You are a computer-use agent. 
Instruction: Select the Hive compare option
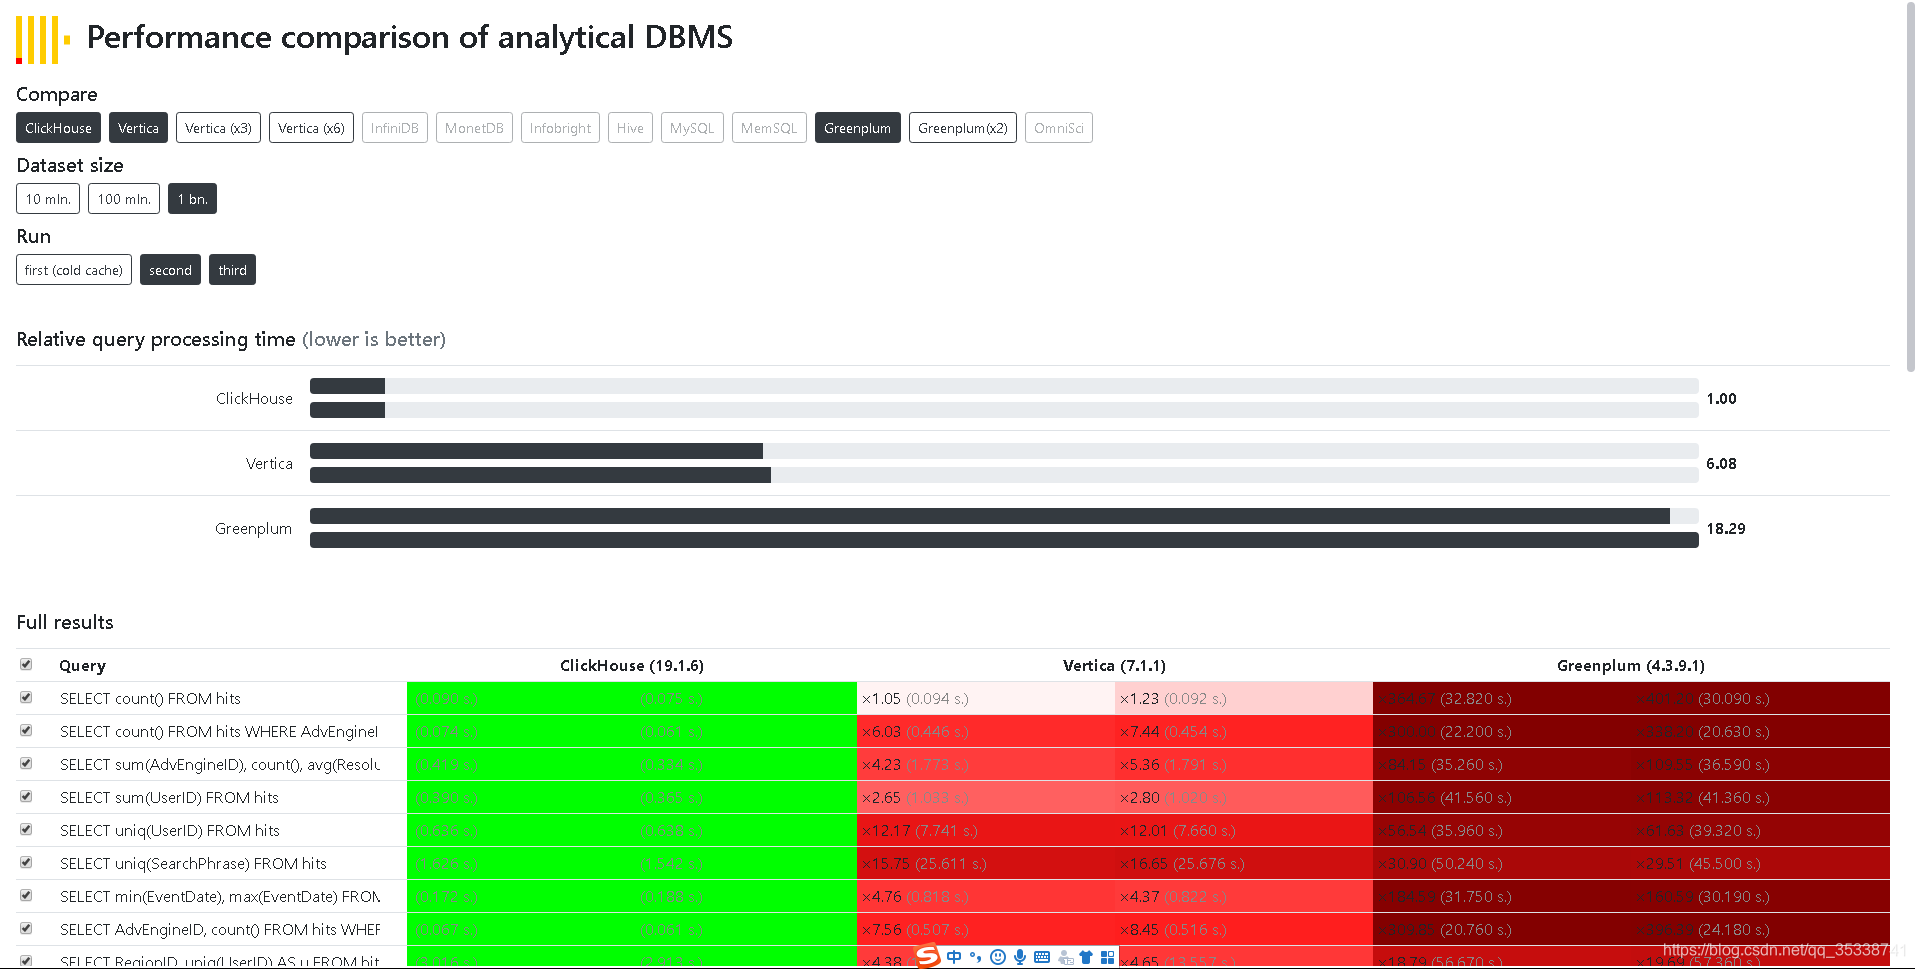630,128
